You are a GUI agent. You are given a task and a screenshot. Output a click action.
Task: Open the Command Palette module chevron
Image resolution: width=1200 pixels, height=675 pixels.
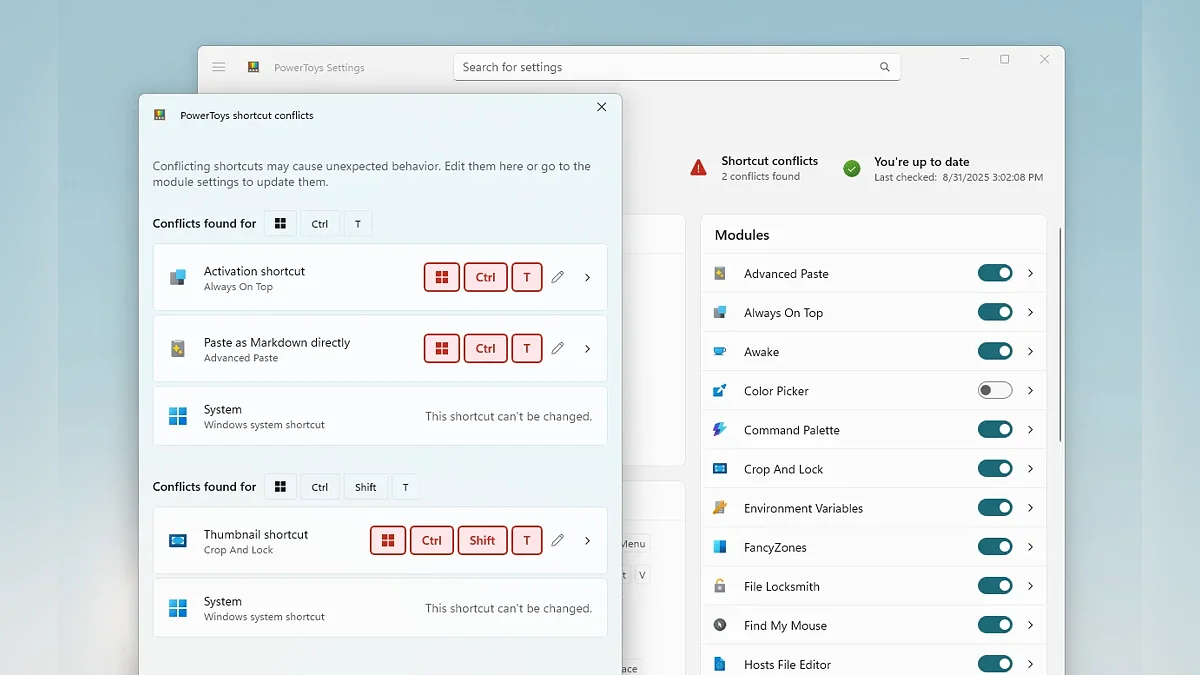[1030, 429]
